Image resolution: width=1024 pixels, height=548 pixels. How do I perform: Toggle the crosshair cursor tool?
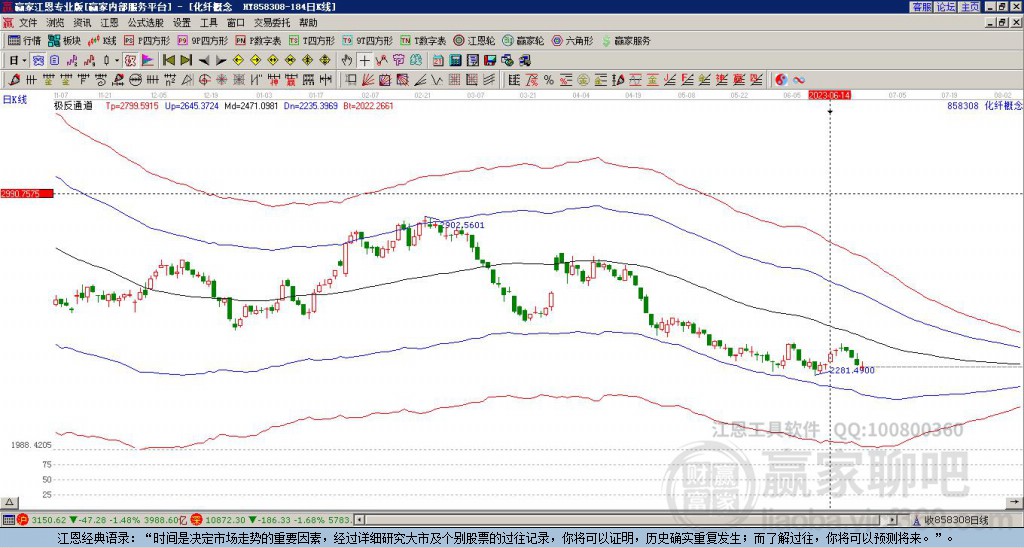pos(364,61)
